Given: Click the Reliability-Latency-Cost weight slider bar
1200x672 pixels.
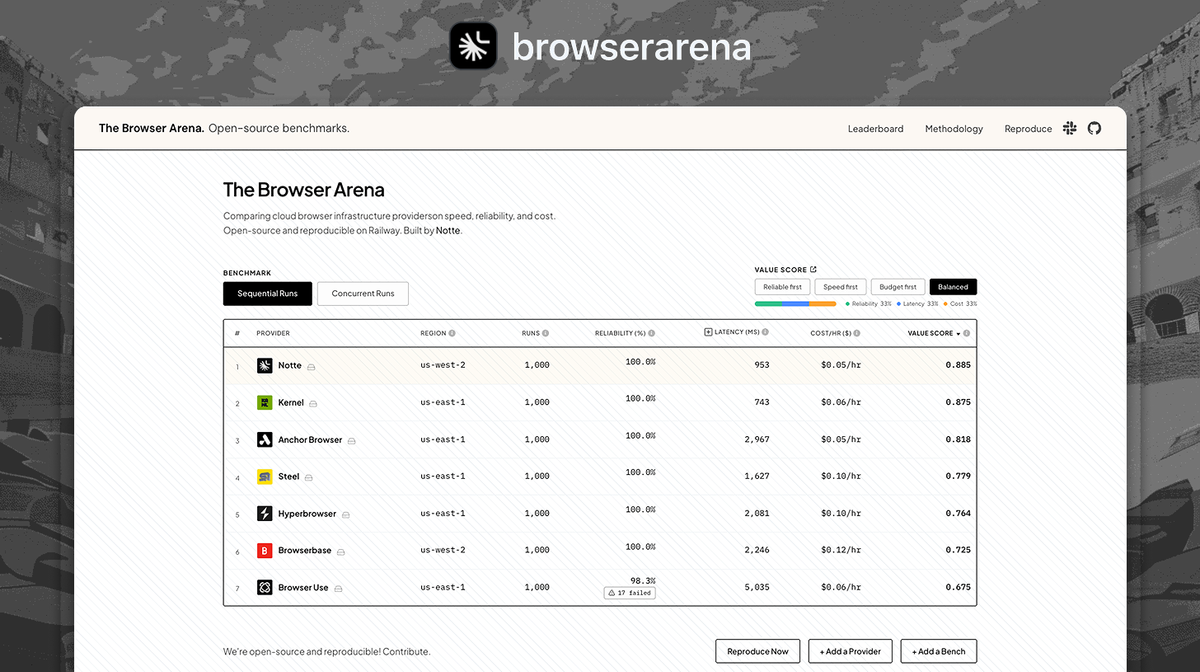Looking at the screenshot, I should pyautogui.click(x=795, y=301).
